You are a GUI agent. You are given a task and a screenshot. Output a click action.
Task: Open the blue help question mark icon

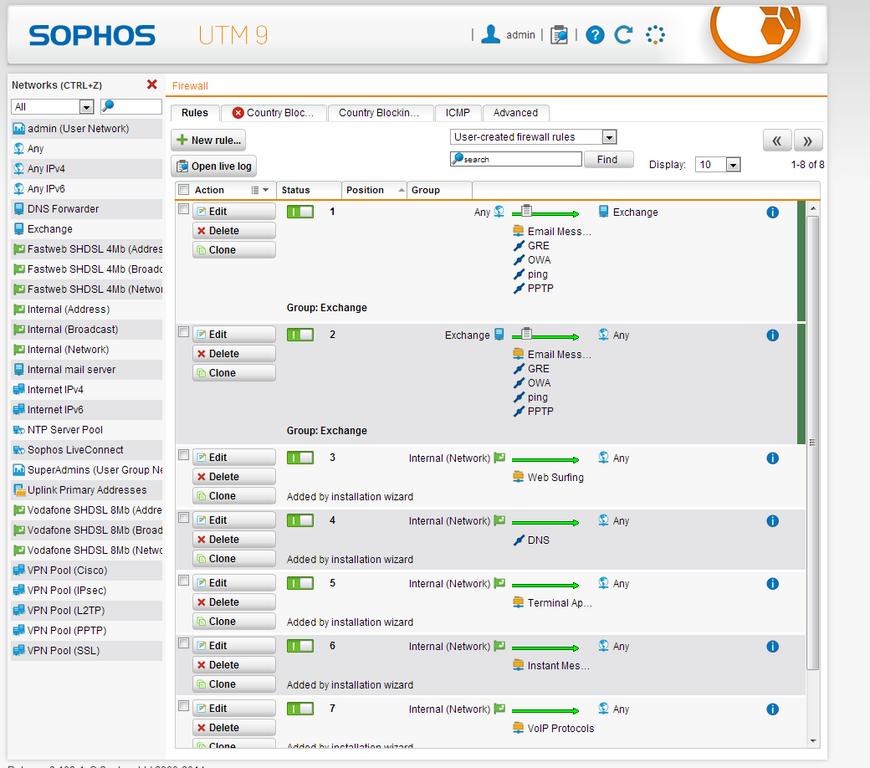(595, 35)
